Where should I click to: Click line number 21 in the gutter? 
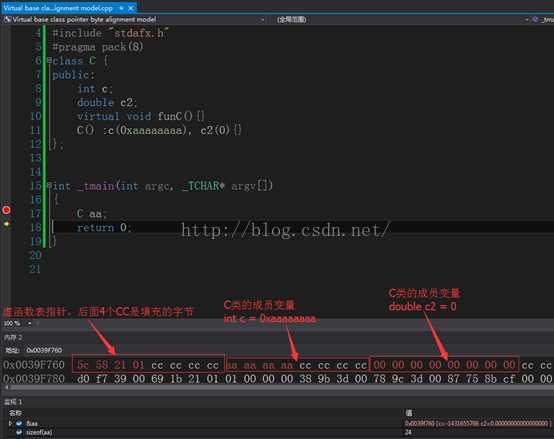coord(35,269)
